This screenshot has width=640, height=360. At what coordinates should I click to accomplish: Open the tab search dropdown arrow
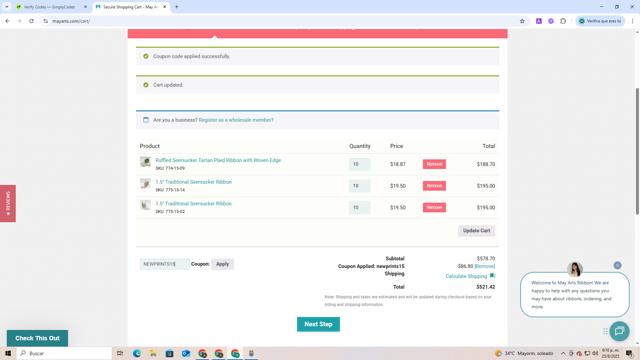pyautogui.click(x=7, y=7)
